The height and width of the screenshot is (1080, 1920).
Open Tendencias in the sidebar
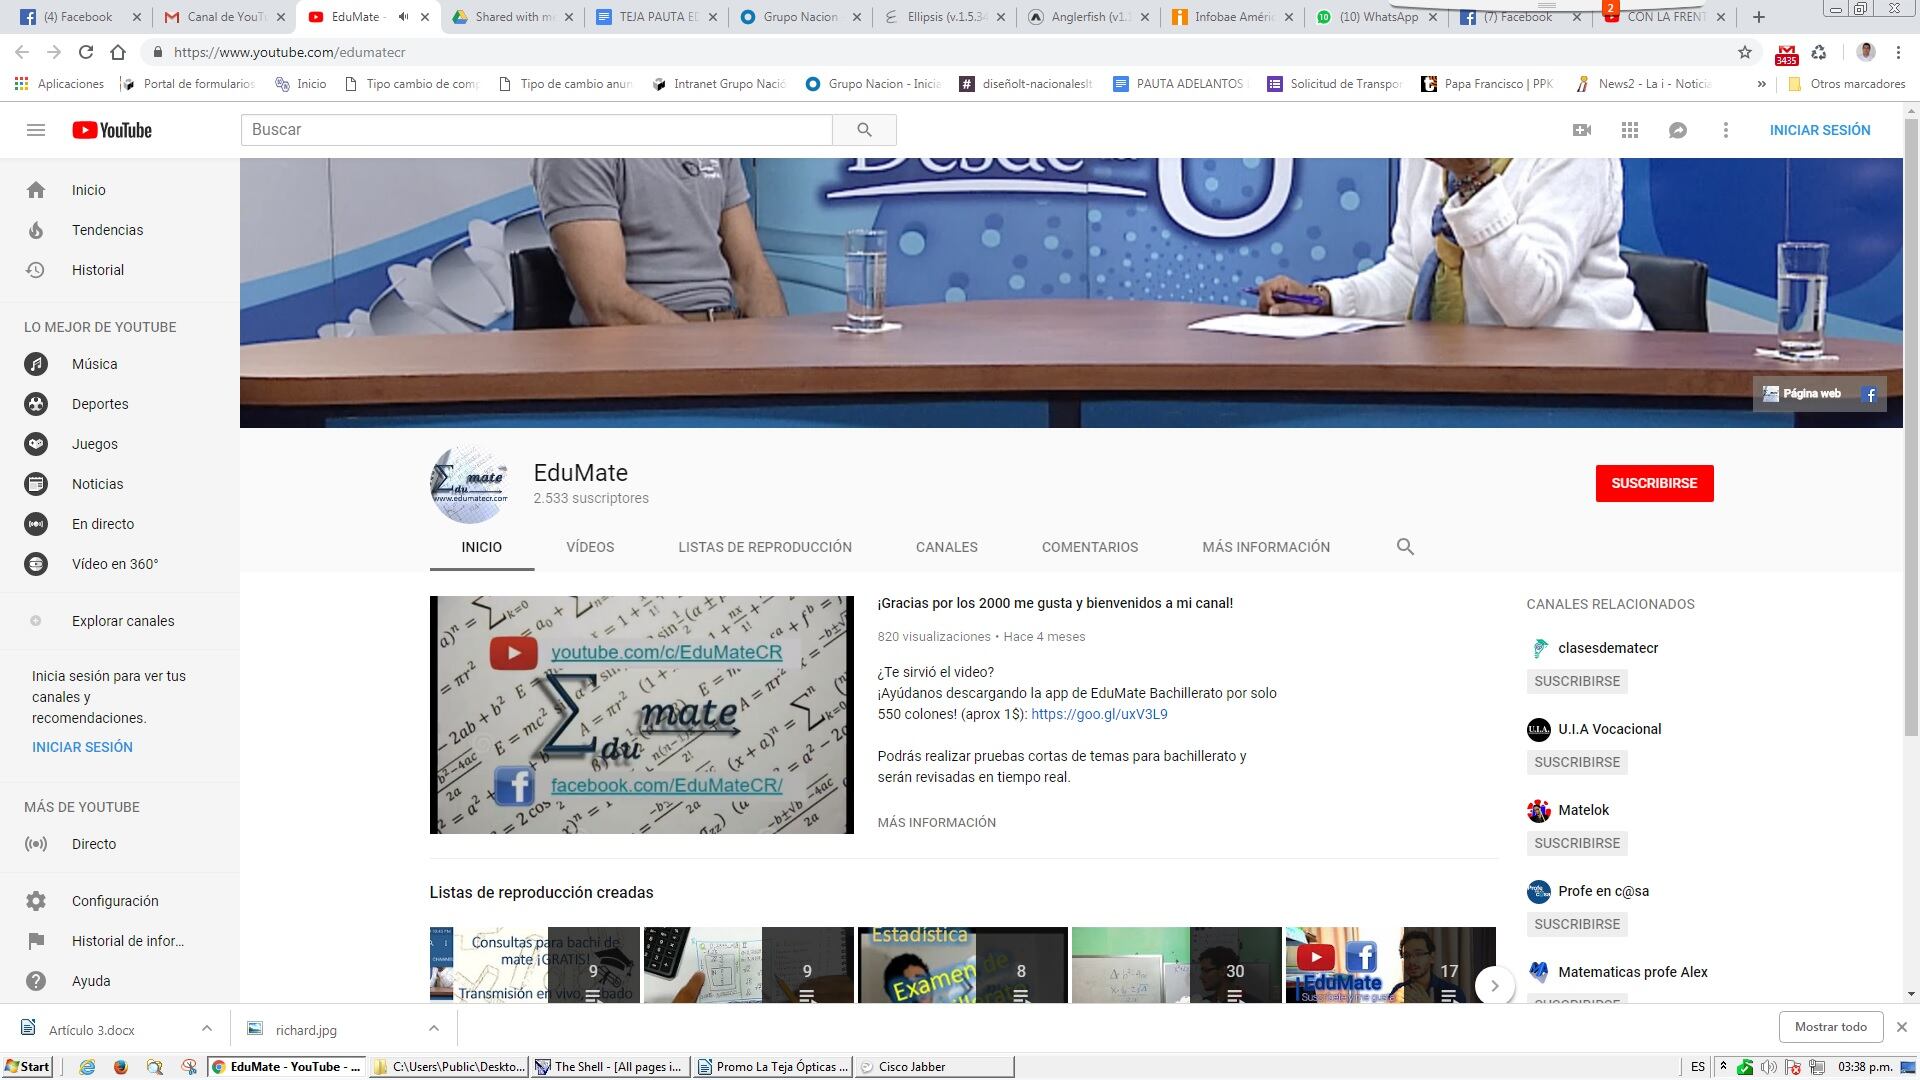pos(107,230)
